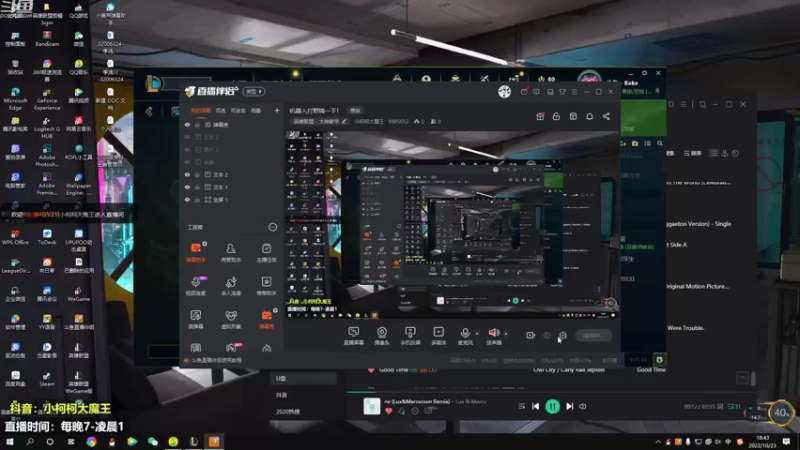Click back chevron in League client
Image resolution: width=800 pixels, height=450 pixels.
tap(149, 111)
